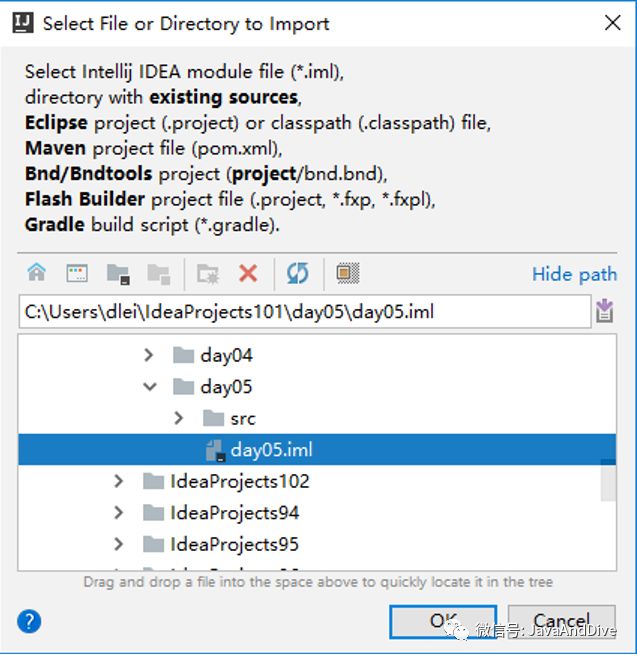
Task: Cancel the import dialog
Action: click(562, 621)
